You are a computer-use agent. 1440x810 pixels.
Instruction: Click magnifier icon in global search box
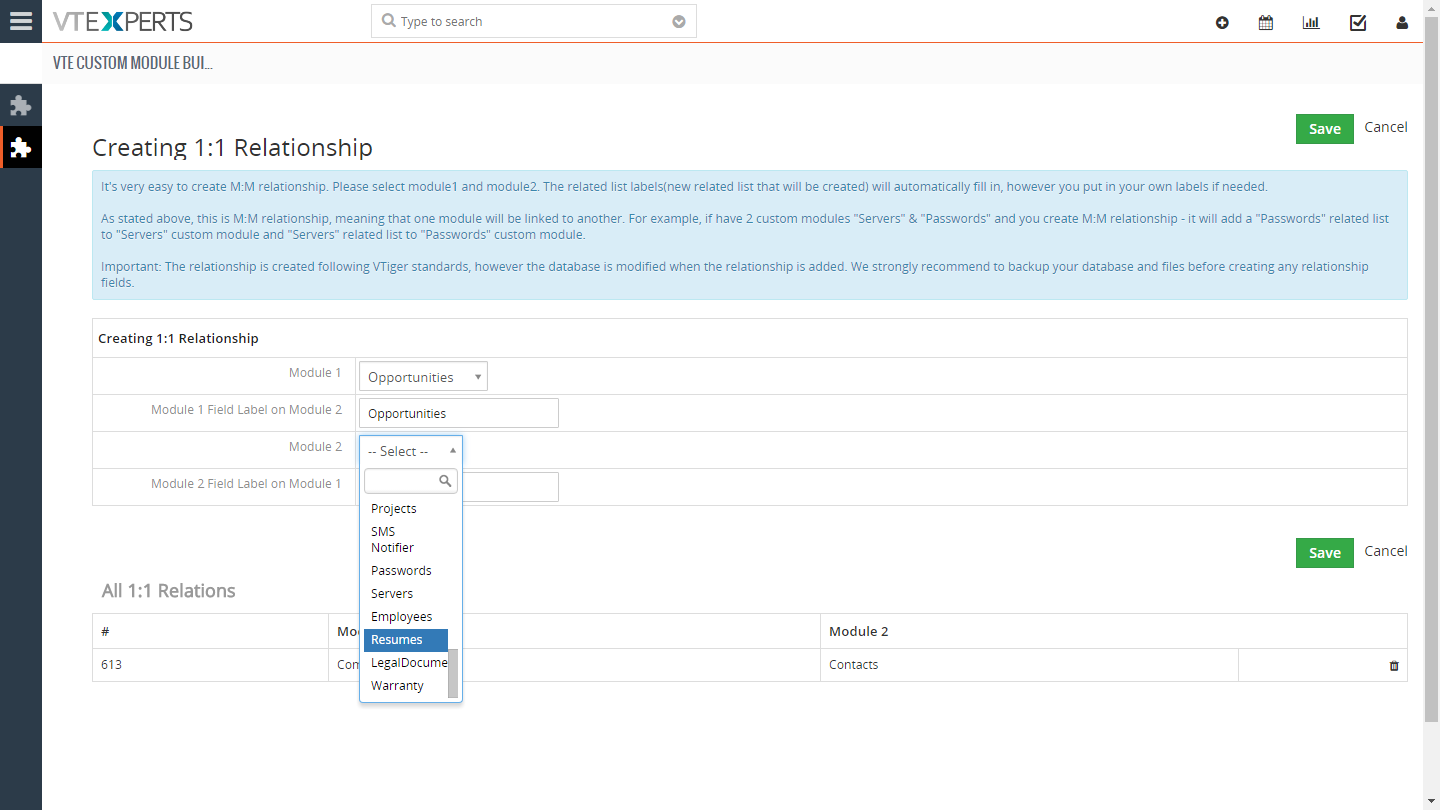(x=388, y=21)
